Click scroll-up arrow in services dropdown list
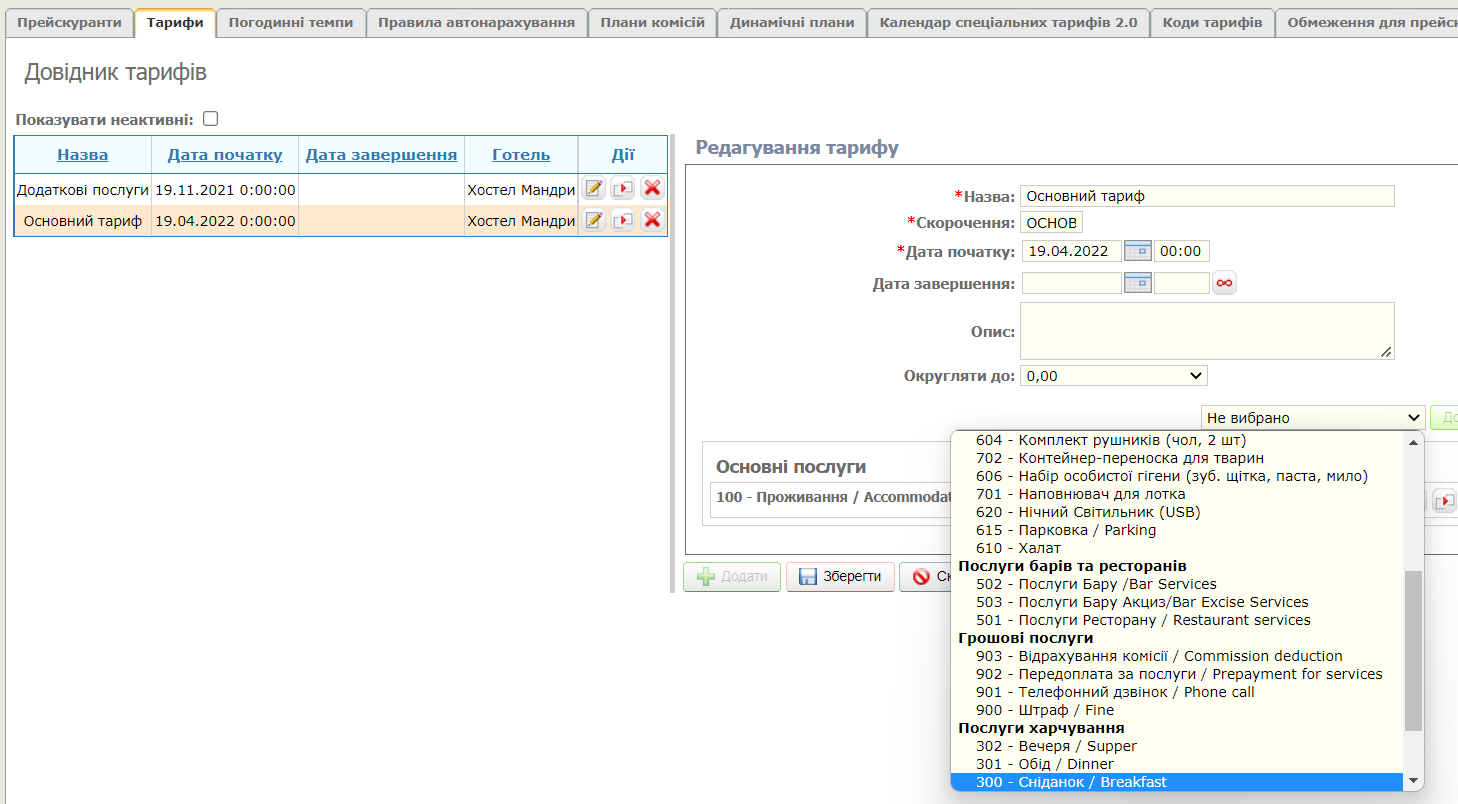1458x804 pixels. click(x=1413, y=442)
